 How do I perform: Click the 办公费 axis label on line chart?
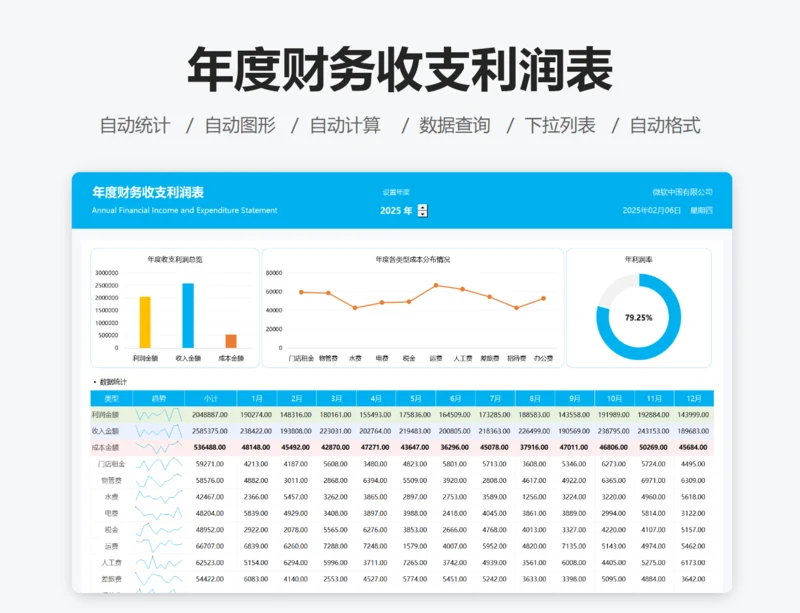(x=543, y=358)
